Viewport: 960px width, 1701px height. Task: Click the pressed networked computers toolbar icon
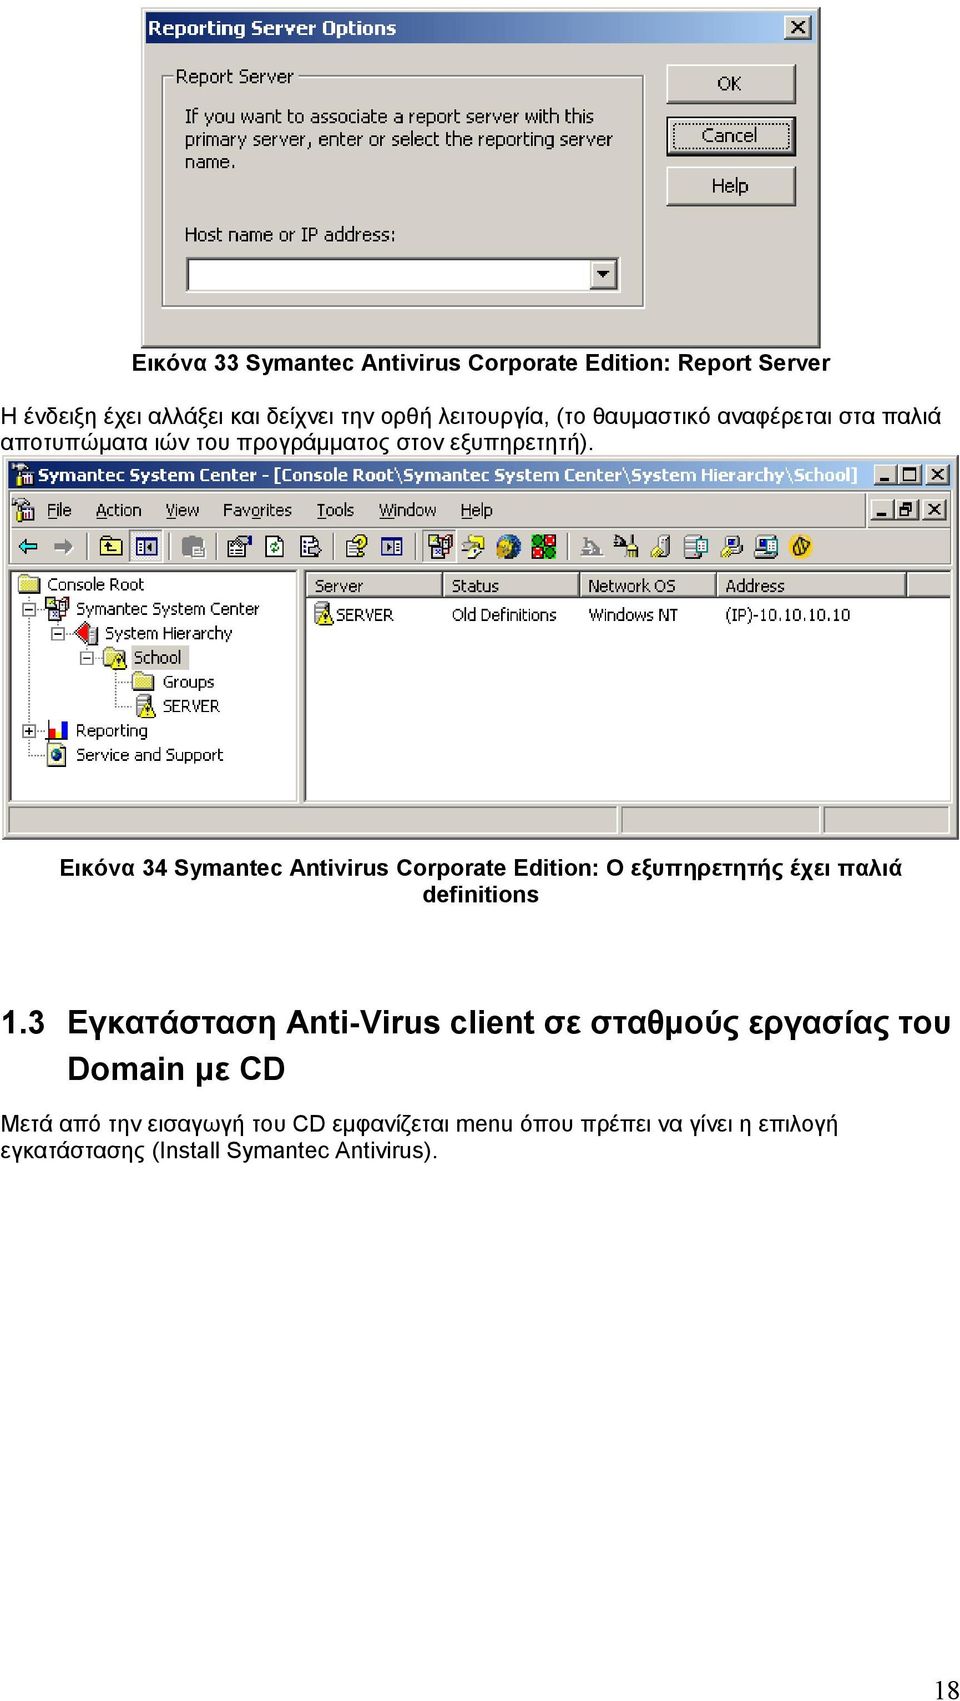click(x=439, y=547)
